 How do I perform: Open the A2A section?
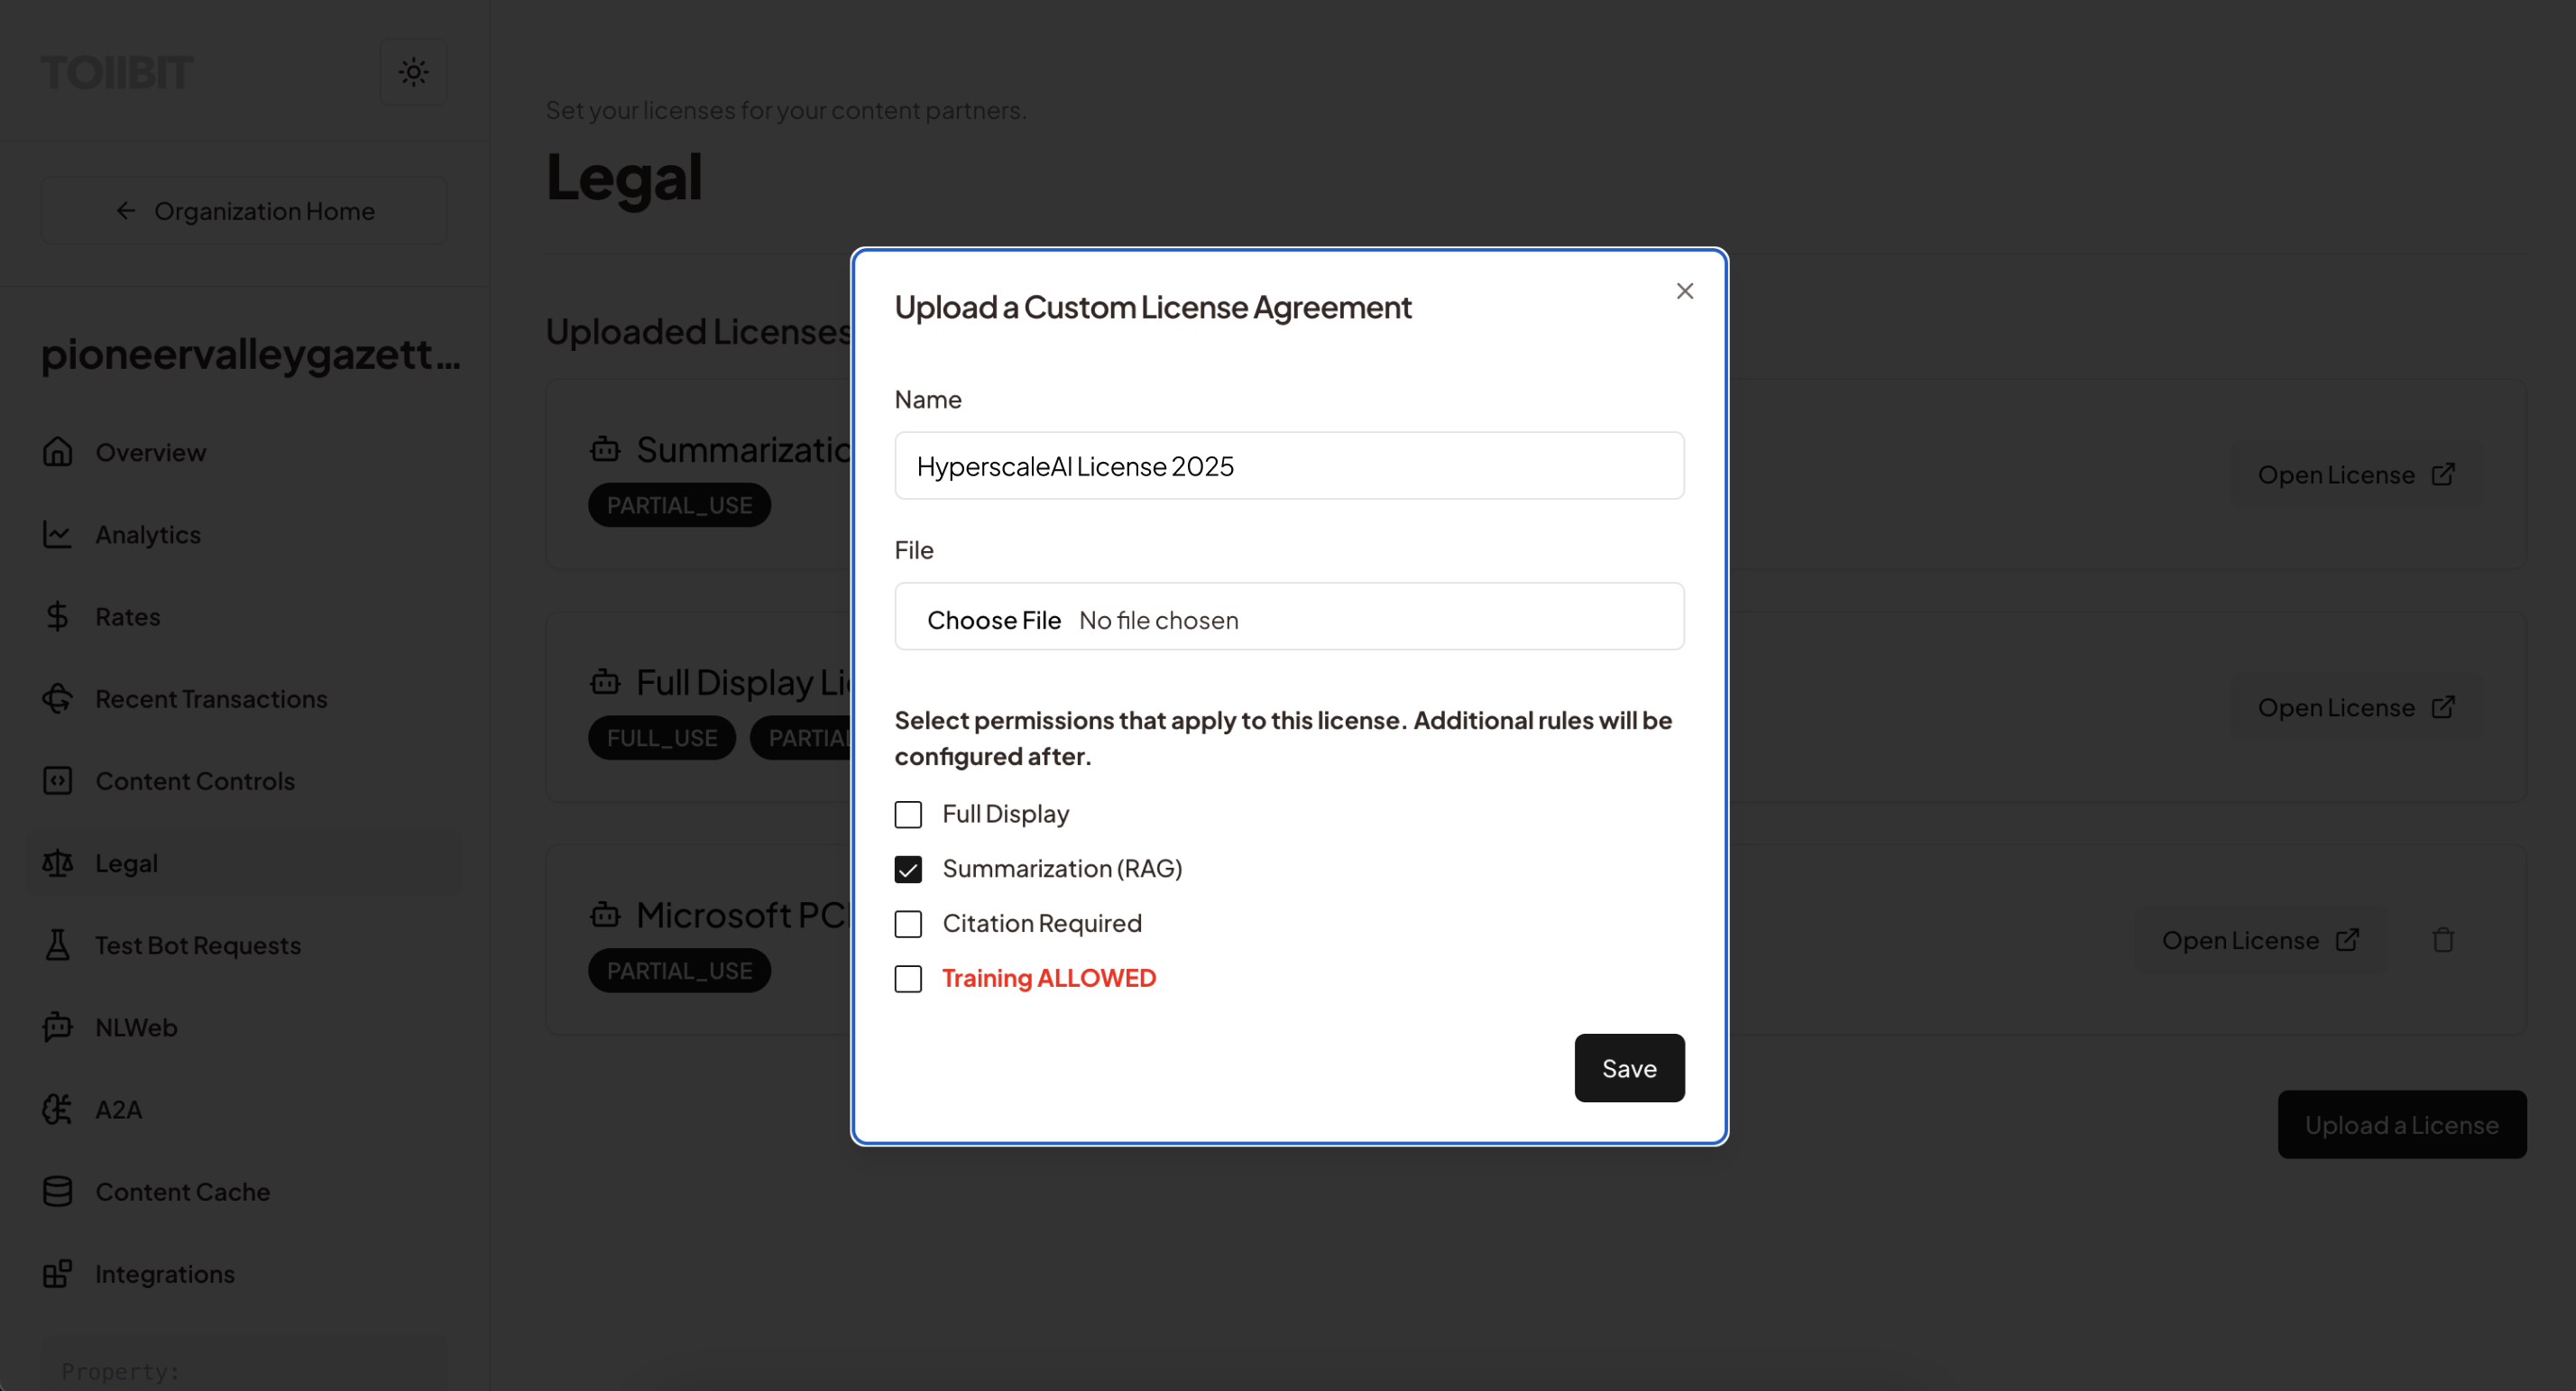[118, 1109]
